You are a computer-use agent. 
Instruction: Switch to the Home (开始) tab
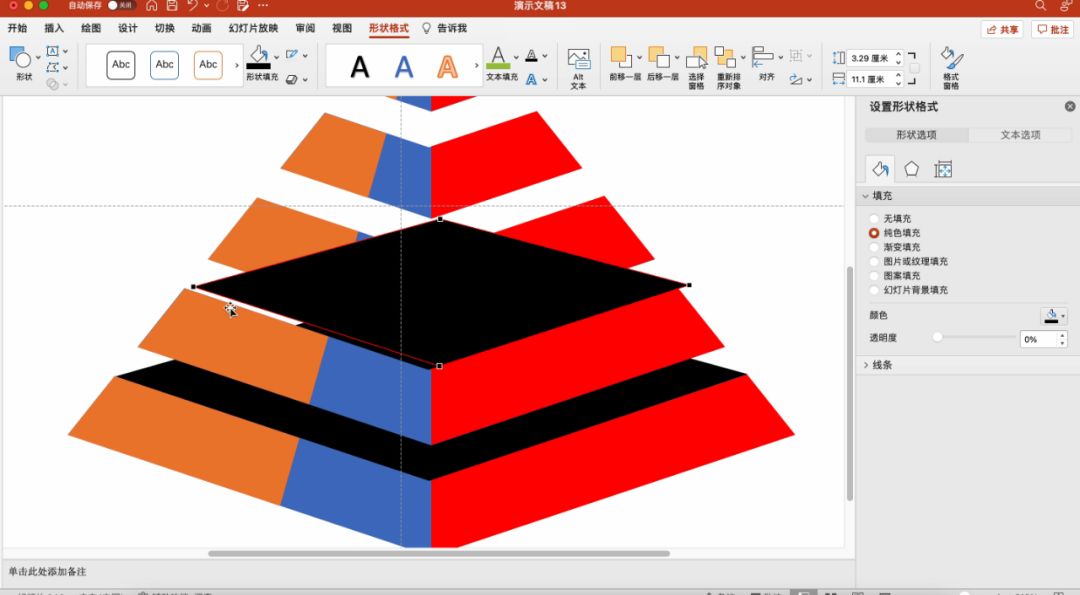pos(17,28)
